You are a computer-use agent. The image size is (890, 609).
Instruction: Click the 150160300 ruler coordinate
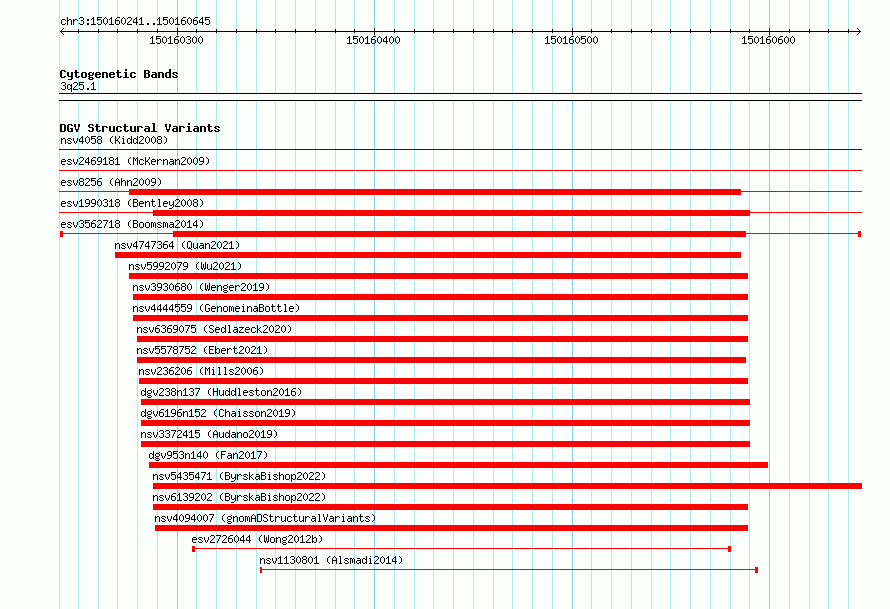pyautogui.click(x=176, y=40)
